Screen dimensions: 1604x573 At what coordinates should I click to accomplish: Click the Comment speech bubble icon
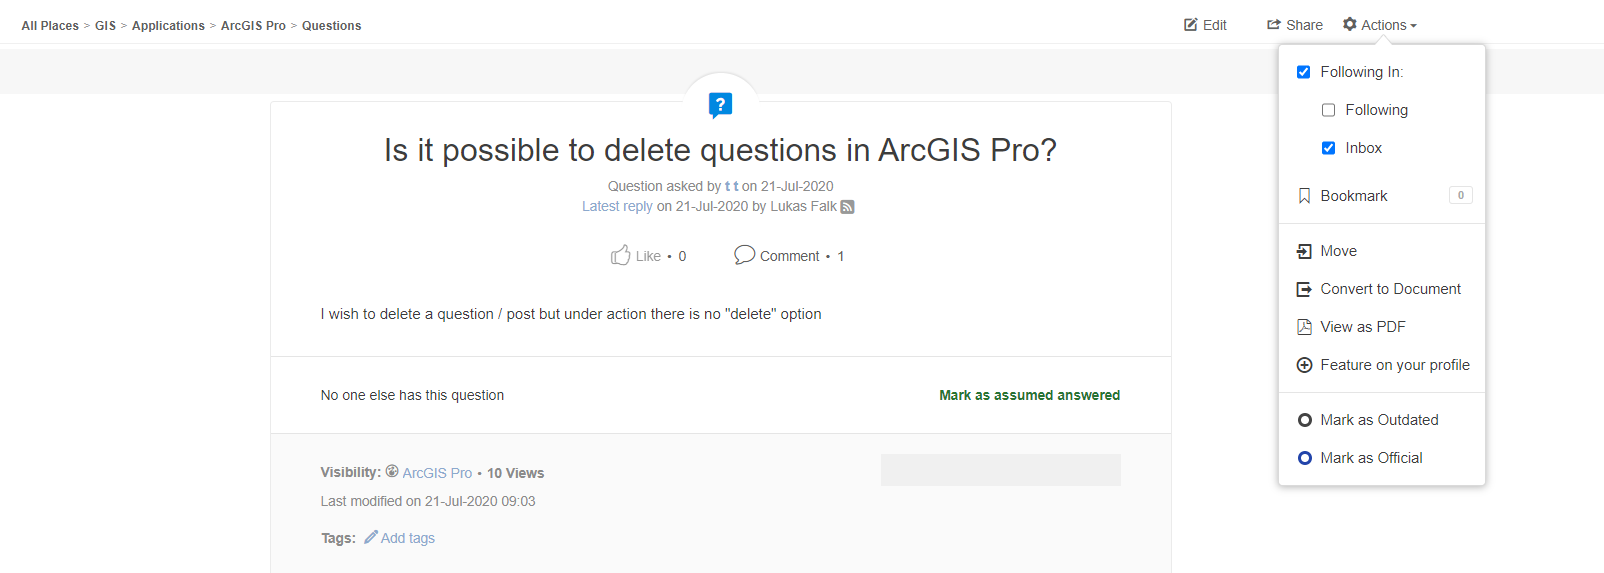pyautogui.click(x=744, y=255)
